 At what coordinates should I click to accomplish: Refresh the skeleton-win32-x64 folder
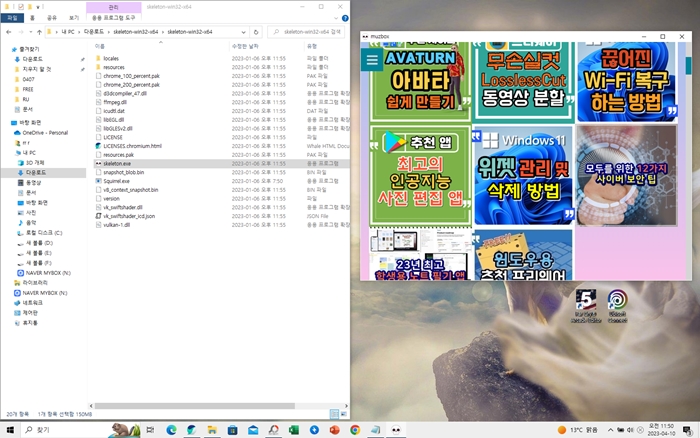coord(256,32)
